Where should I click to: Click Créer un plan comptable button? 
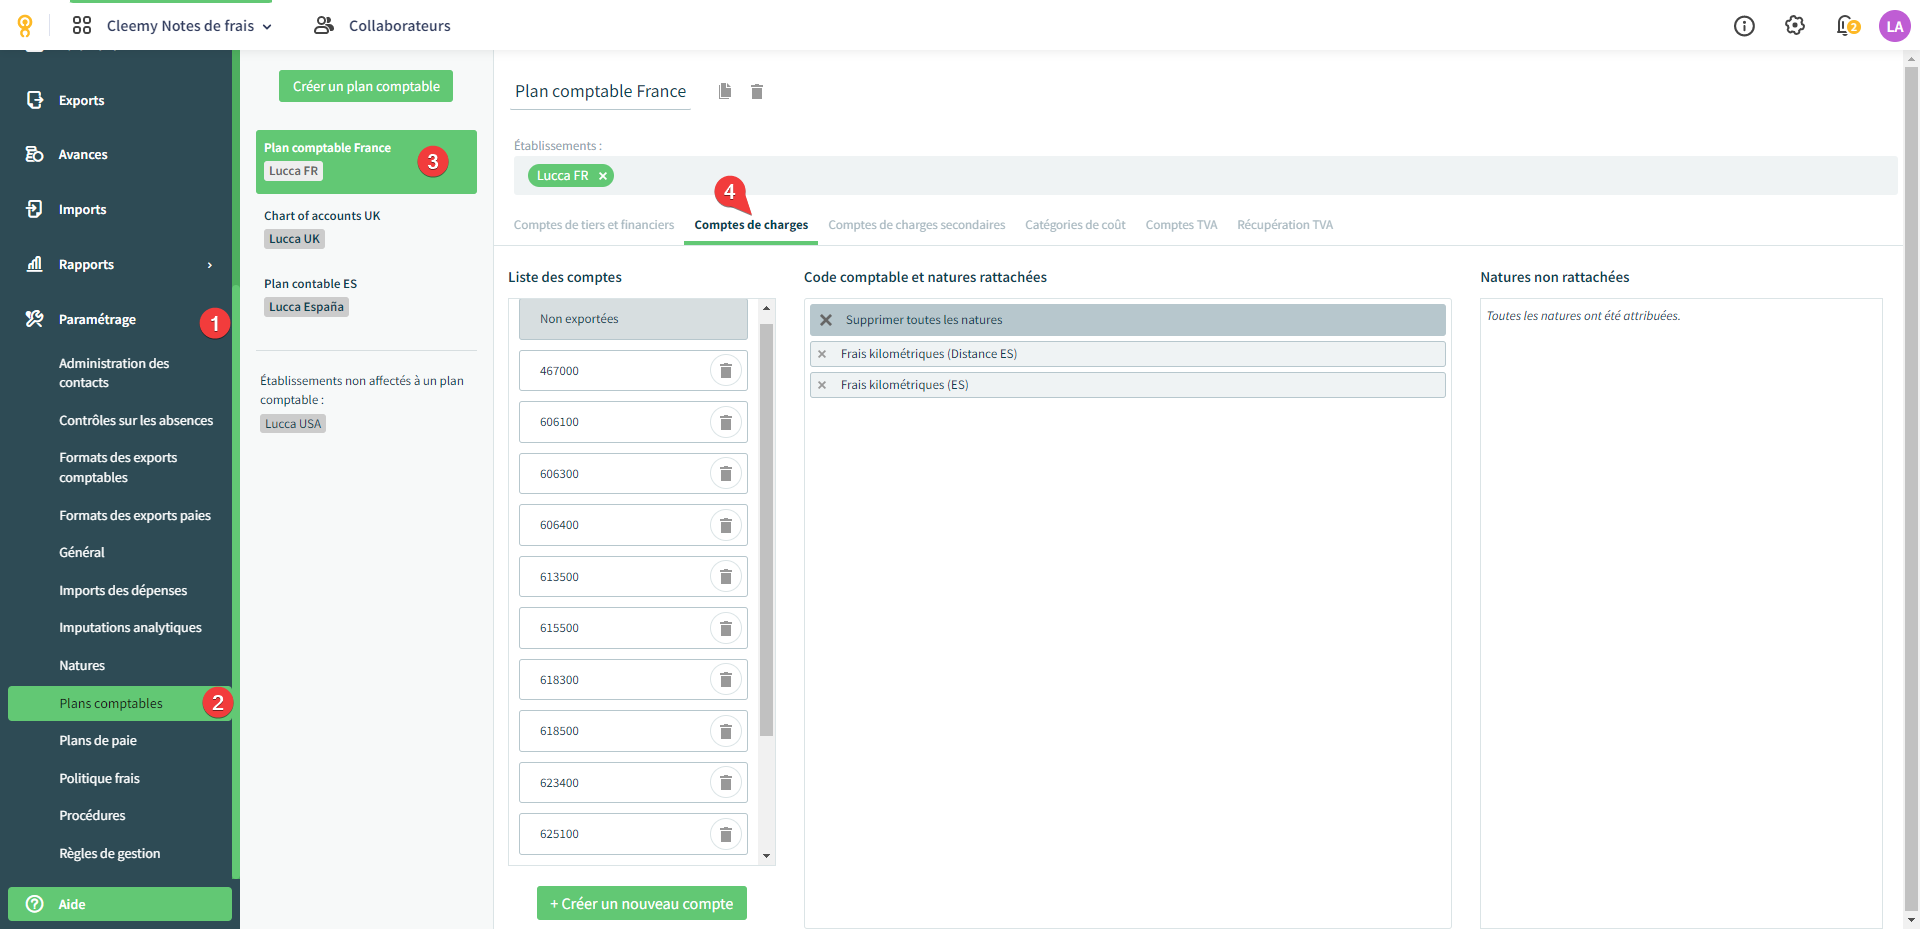pos(366,86)
